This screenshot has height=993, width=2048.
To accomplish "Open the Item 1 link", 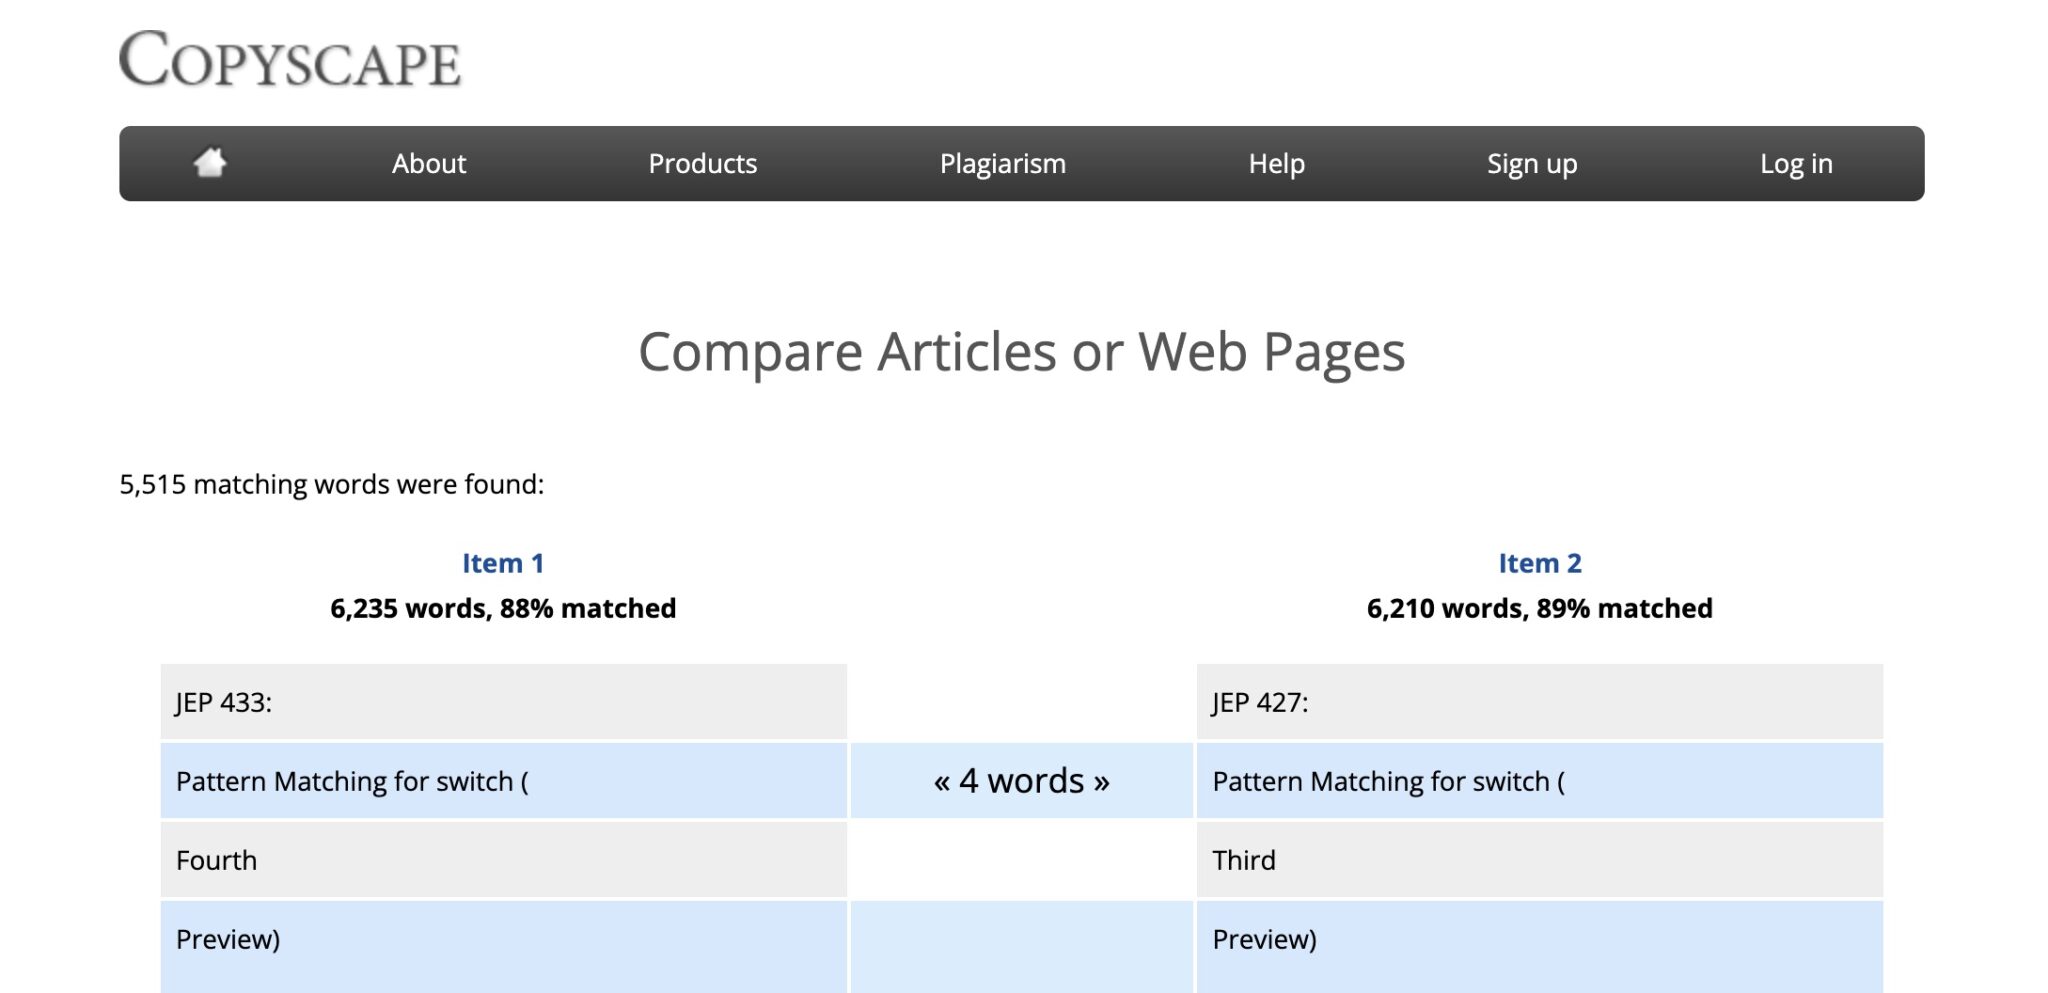I will pyautogui.click(x=503, y=563).
